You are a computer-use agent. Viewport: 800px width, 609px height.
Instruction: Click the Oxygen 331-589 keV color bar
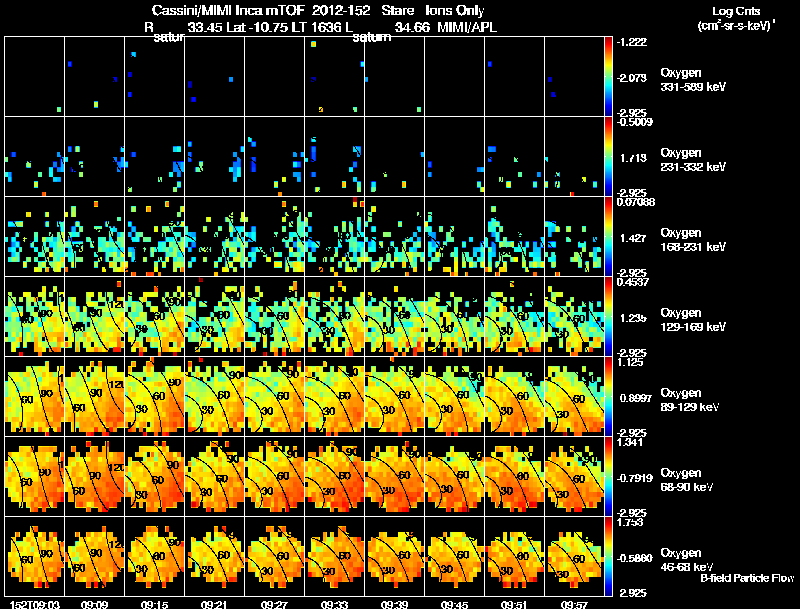click(608, 77)
